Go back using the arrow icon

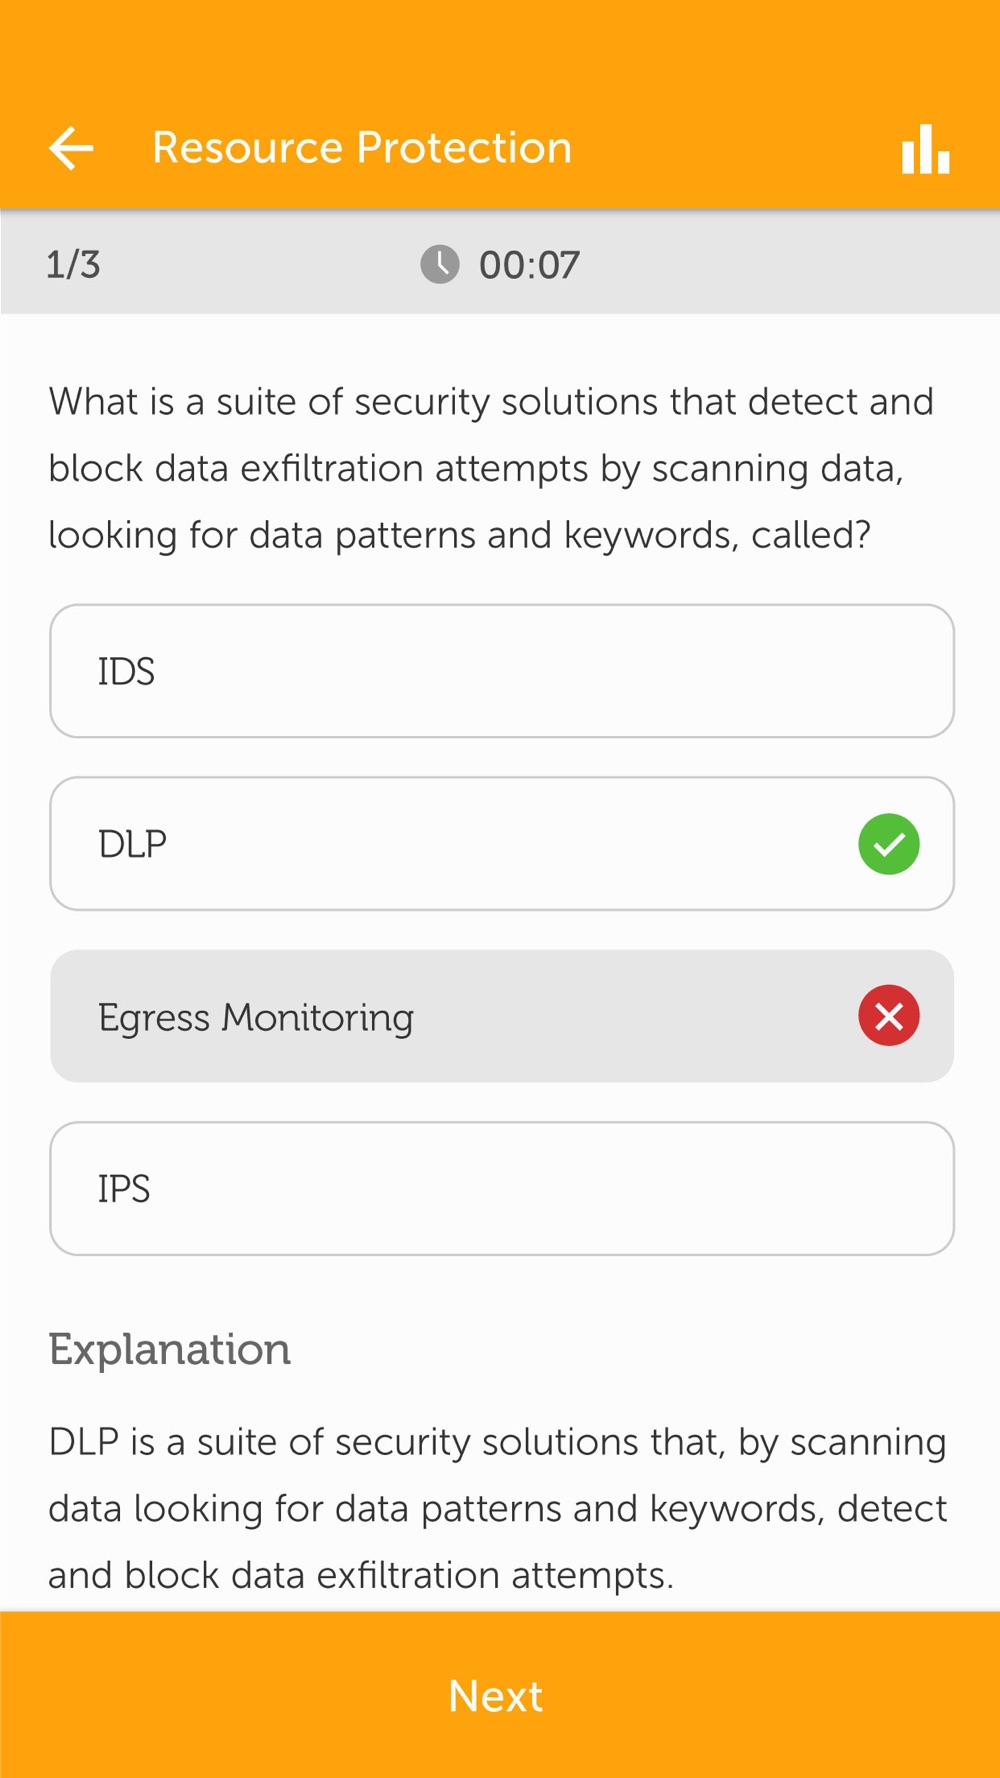71,148
